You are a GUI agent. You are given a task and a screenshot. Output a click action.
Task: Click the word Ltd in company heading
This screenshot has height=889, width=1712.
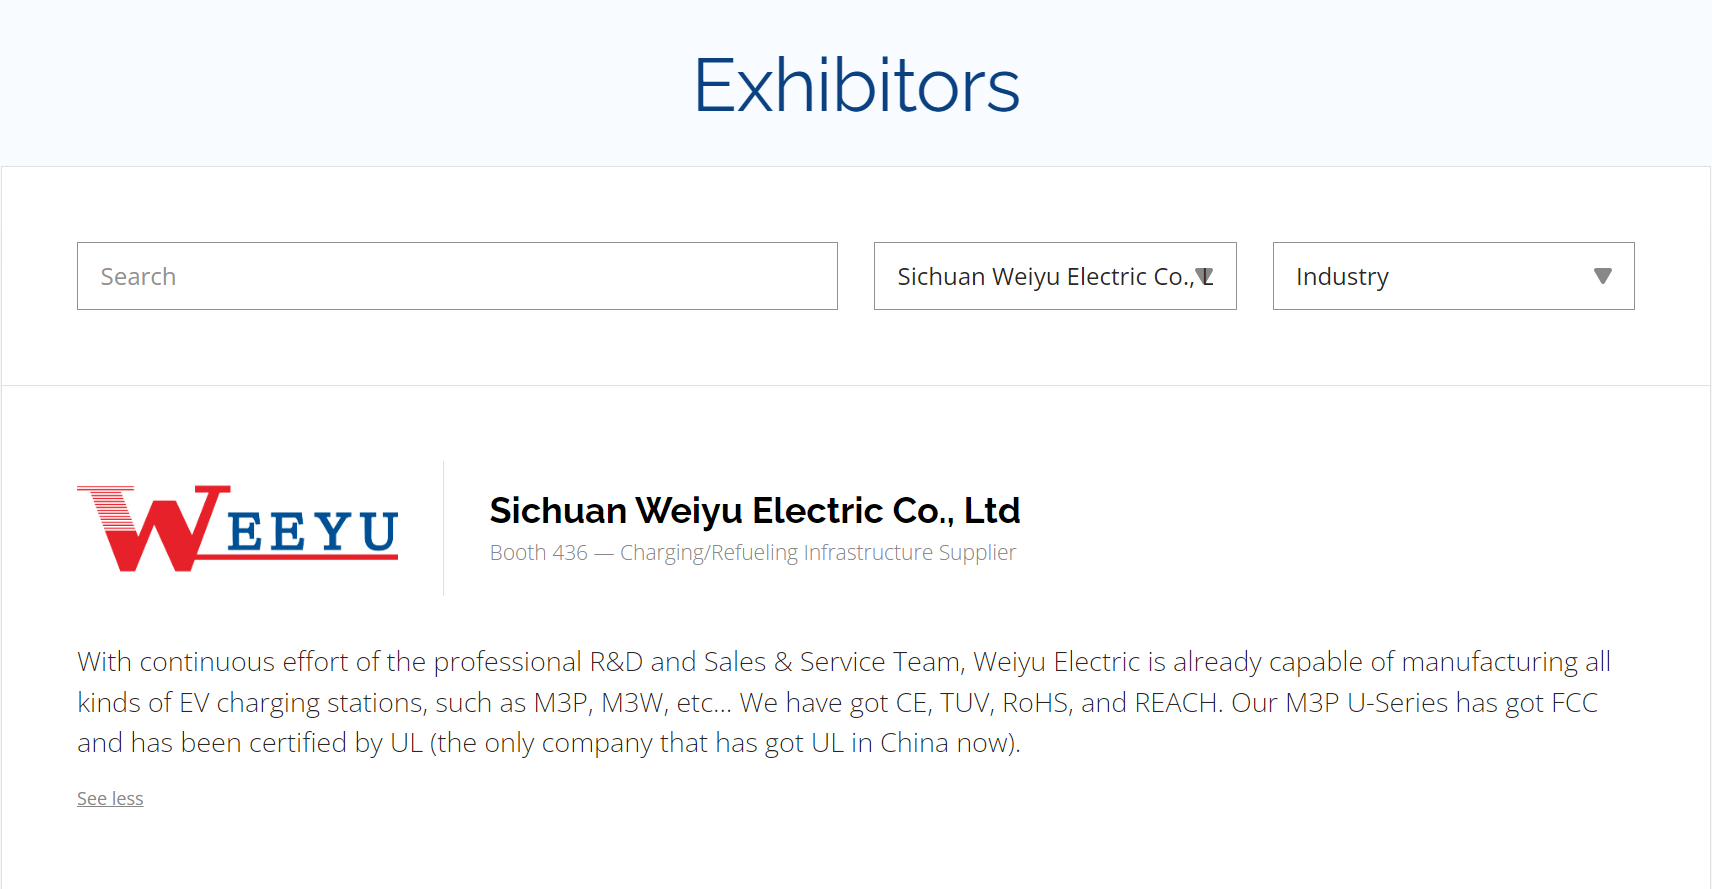tap(992, 511)
